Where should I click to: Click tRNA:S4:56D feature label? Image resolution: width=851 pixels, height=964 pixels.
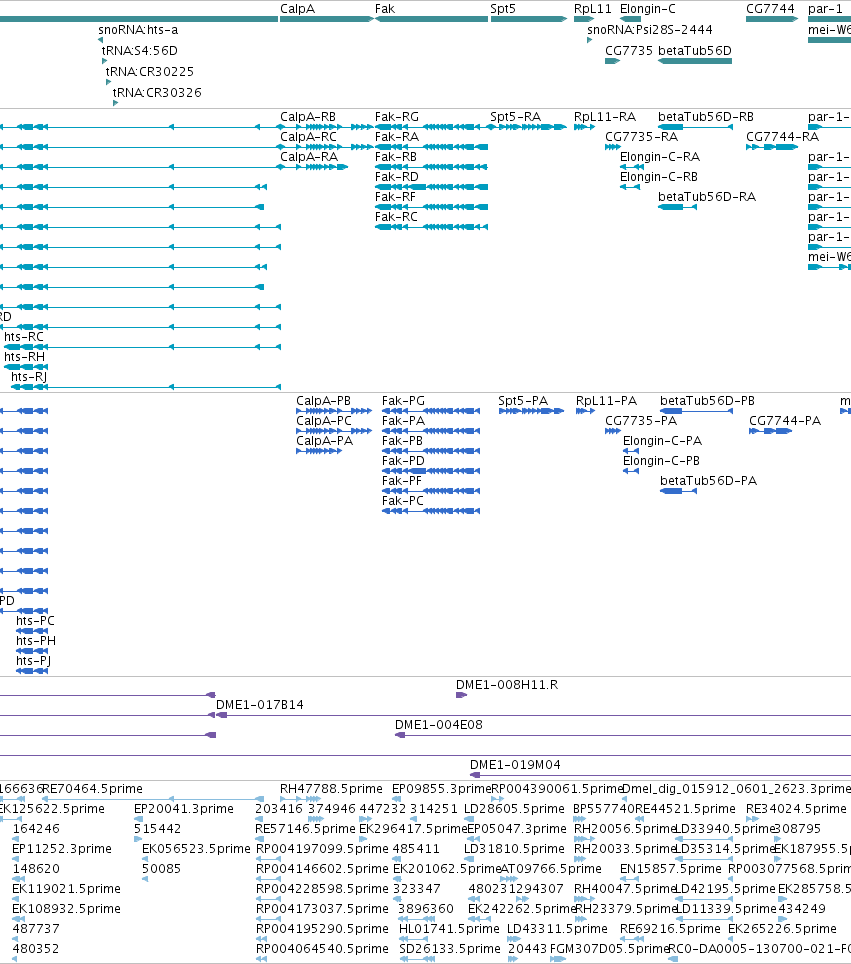[x=140, y=50]
